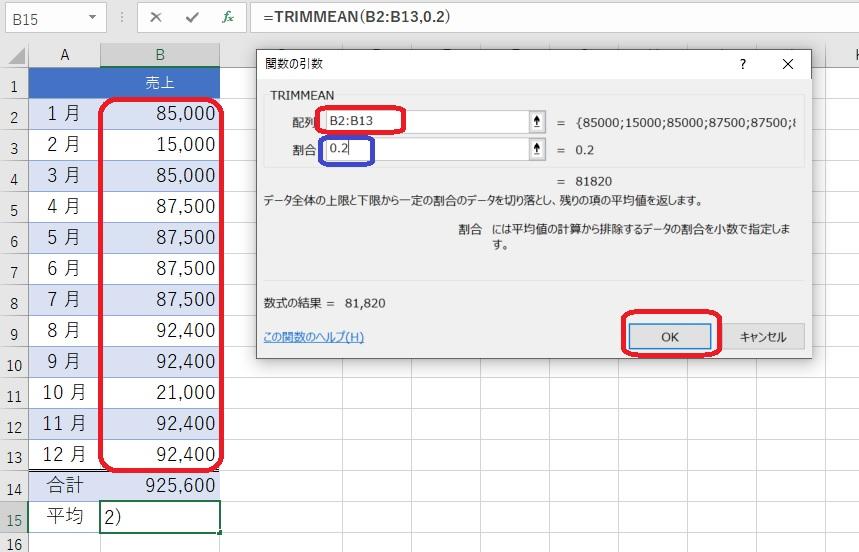Viewport: 859px width, 552px height.
Task: Select cell with 7 月
Action: click(65, 300)
